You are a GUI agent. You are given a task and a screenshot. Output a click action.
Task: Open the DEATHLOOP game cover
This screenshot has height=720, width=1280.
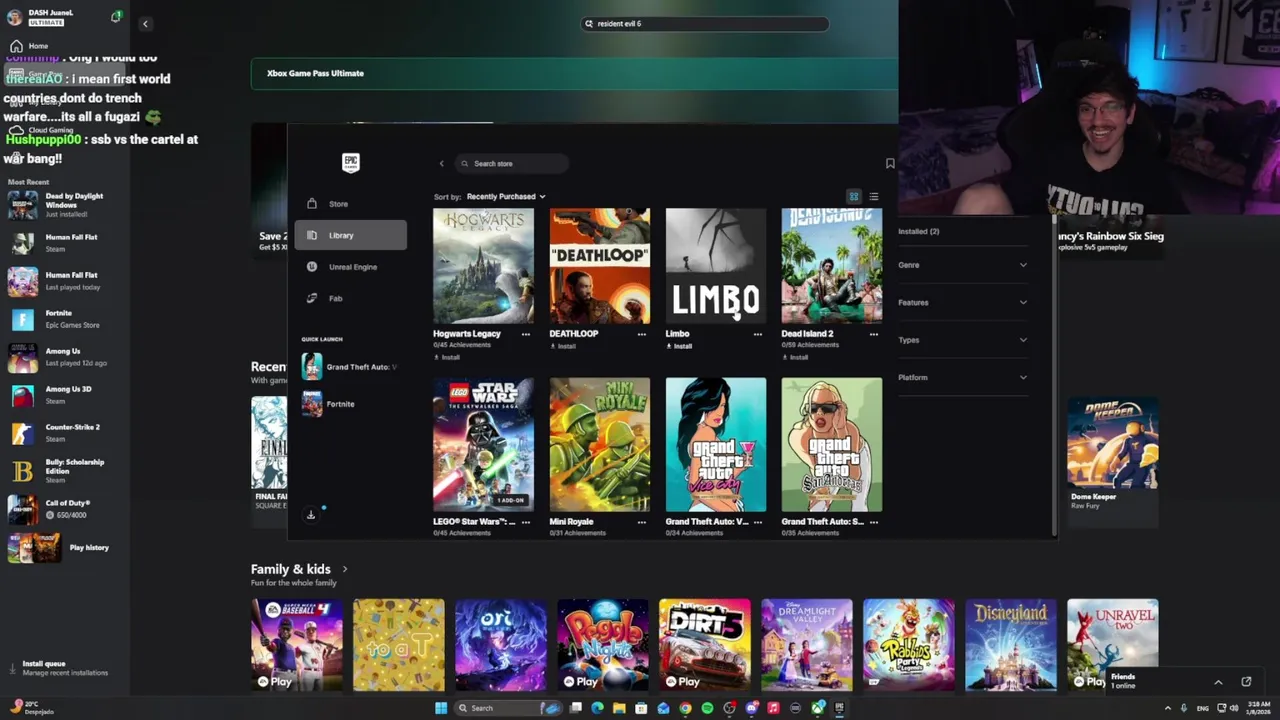point(600,266)
